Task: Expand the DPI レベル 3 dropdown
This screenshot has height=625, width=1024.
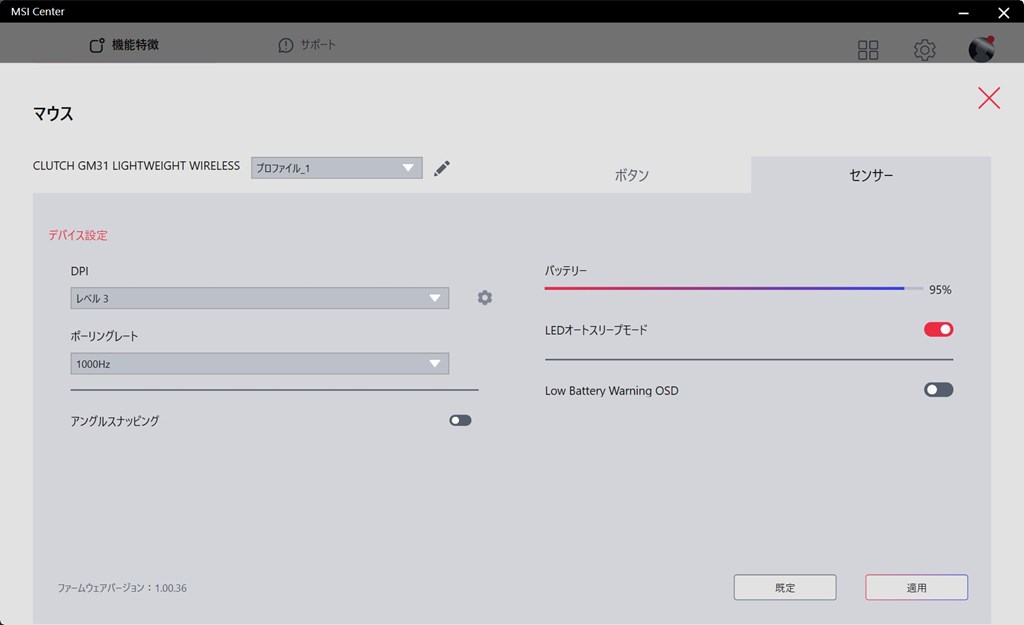Action: (x=259, y=298)
